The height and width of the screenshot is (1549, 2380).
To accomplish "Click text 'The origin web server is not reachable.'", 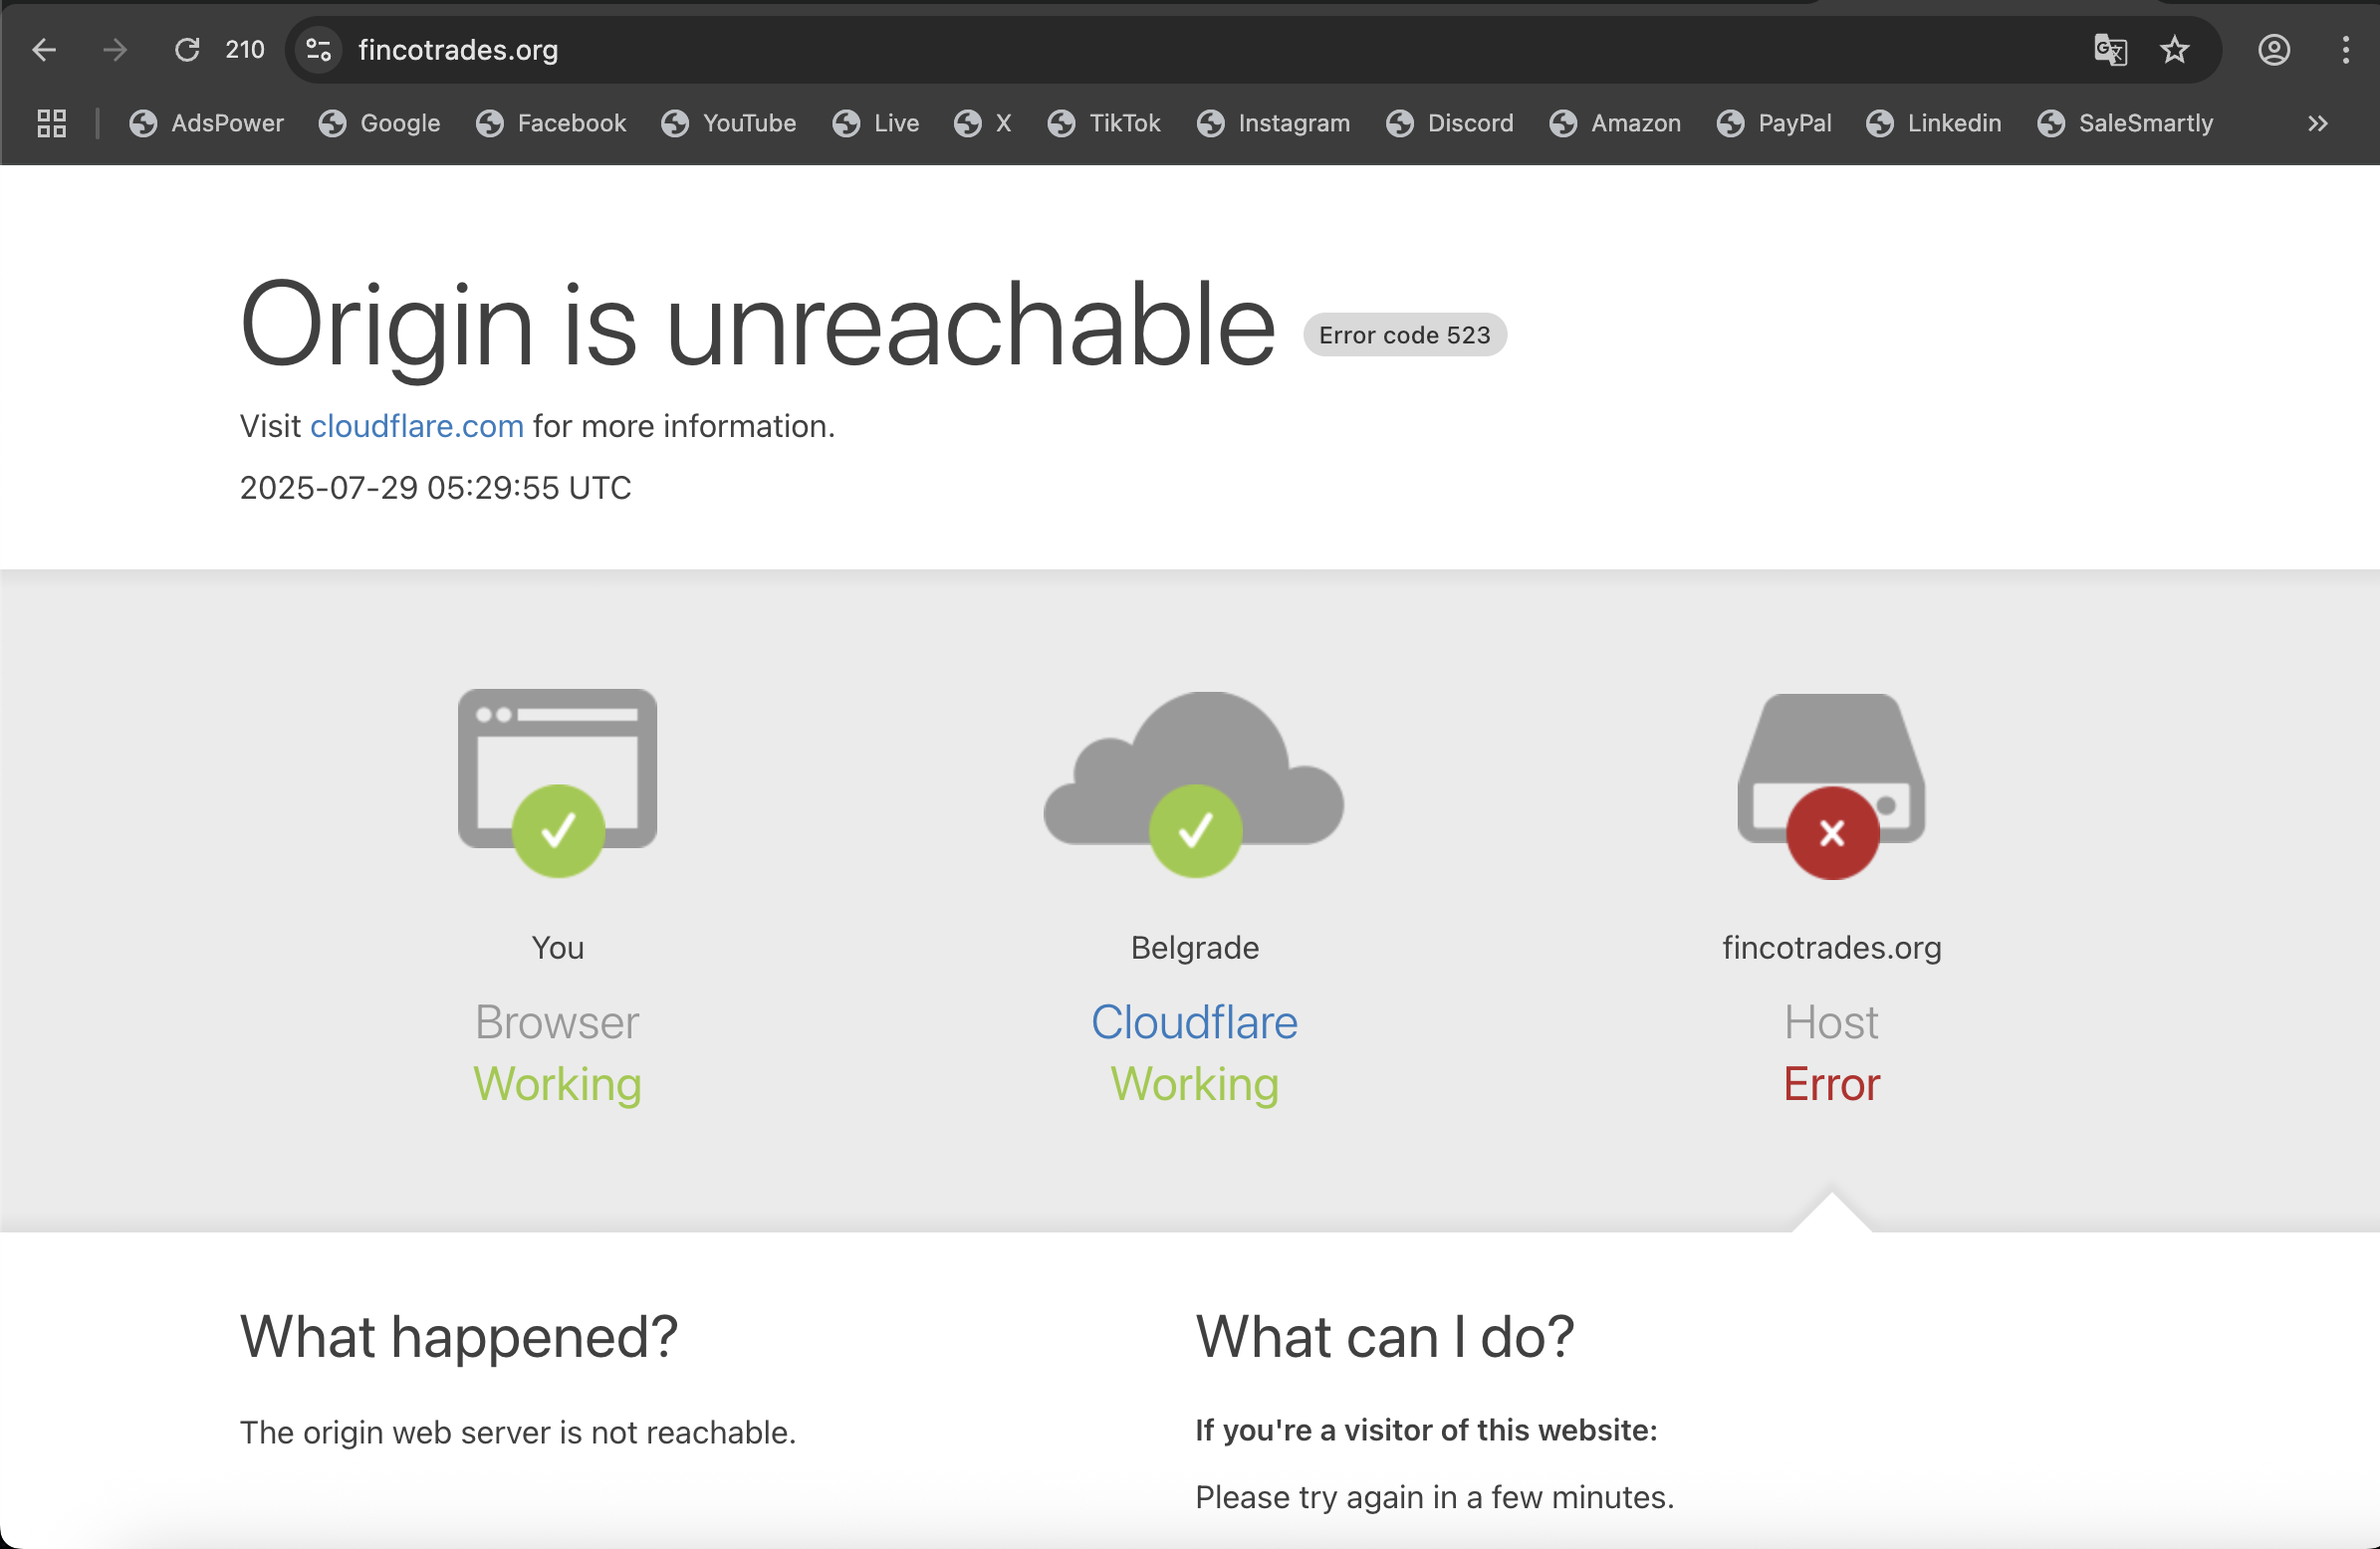I will pyautogui.click(x=518, y=1433).
